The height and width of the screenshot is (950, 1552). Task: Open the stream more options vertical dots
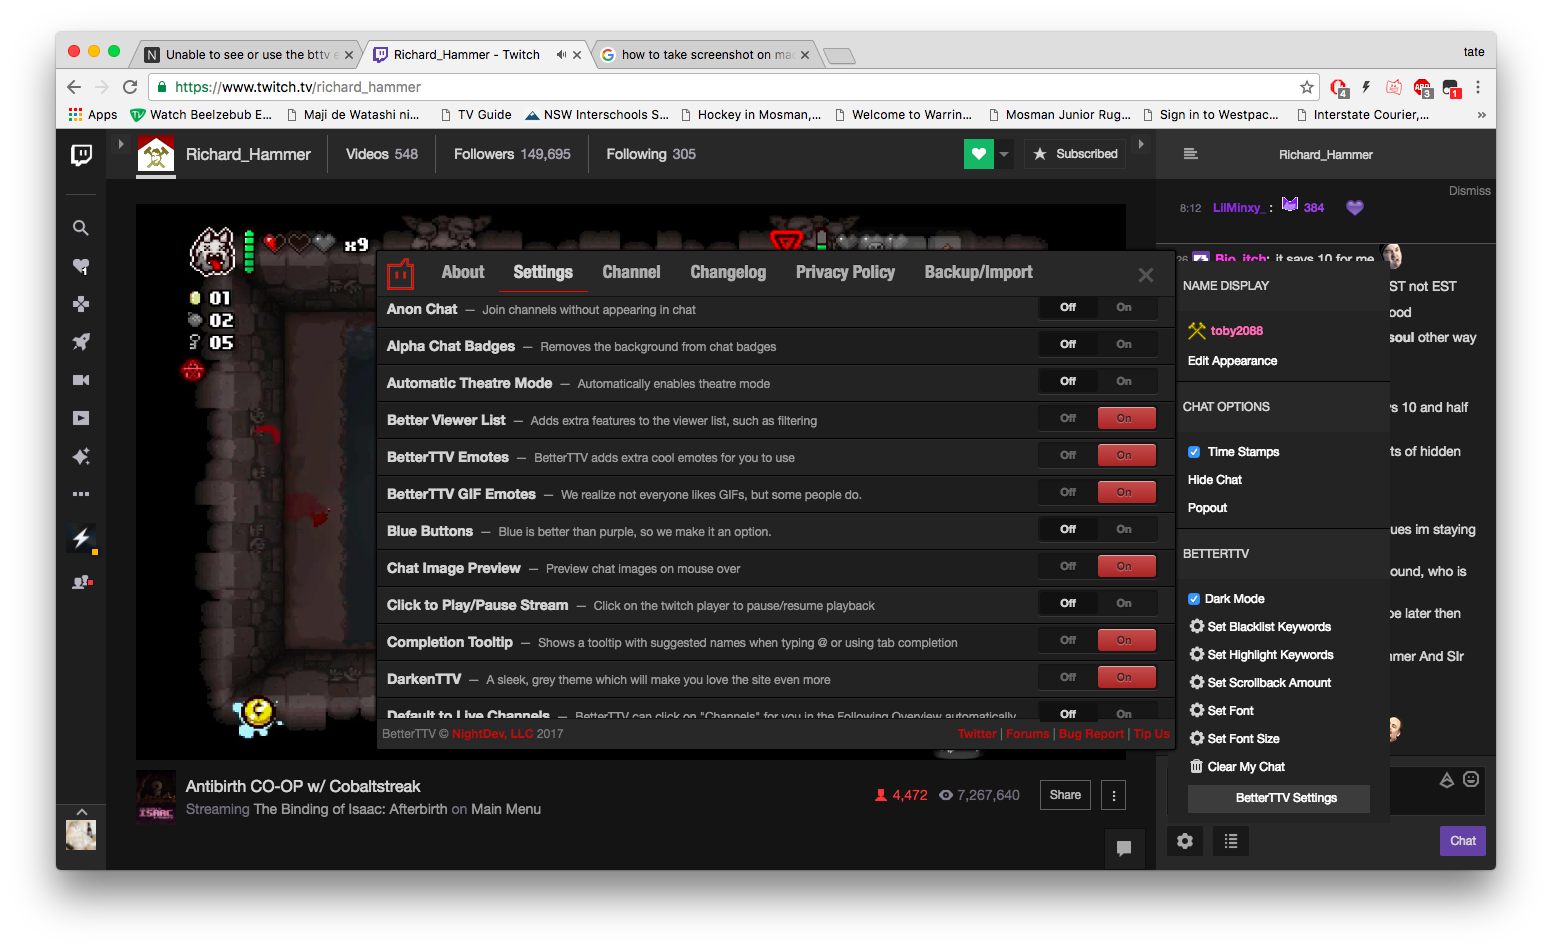coord(1114,795)
